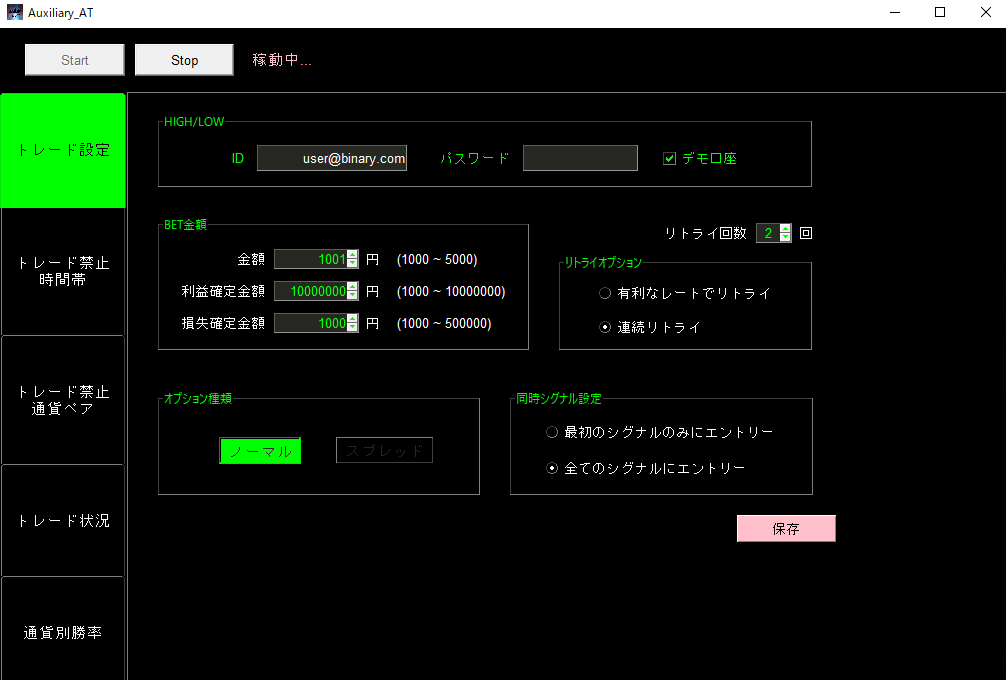1006x680 pixels.
Task: Click the Auxiliary_AT app icon in title bar
Action: (14, 12)
